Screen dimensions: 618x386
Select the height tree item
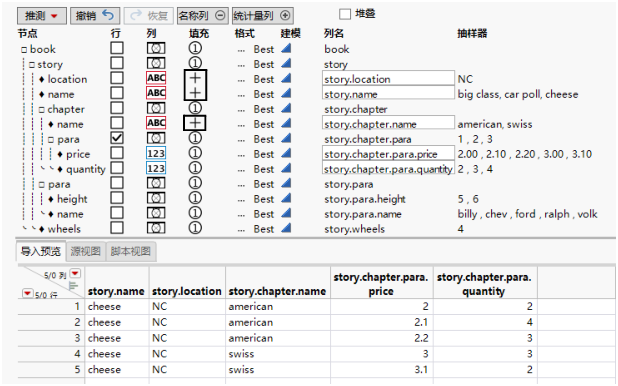(x=72, y=199)
